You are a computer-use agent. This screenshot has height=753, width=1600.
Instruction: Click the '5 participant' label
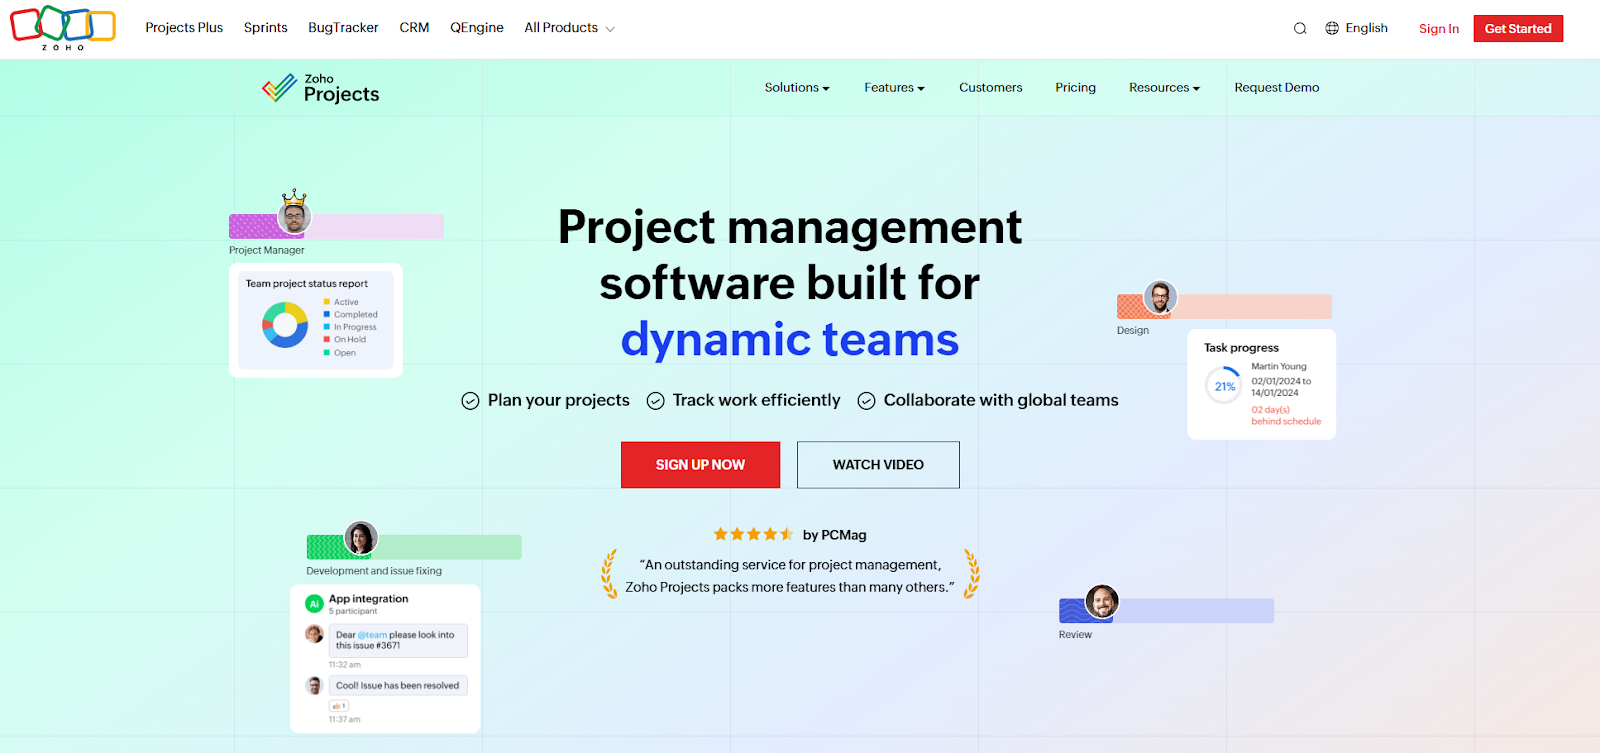tap(353, 611)
